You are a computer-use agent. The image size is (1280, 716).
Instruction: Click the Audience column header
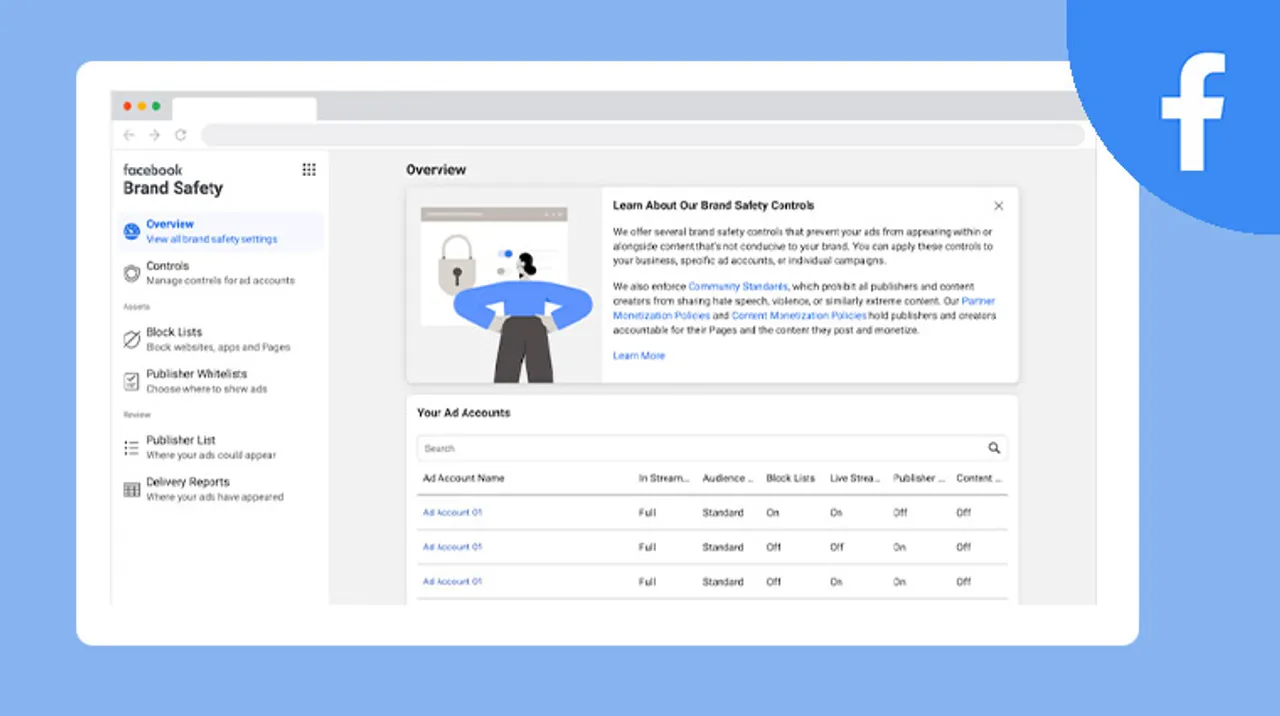point(728,479)
